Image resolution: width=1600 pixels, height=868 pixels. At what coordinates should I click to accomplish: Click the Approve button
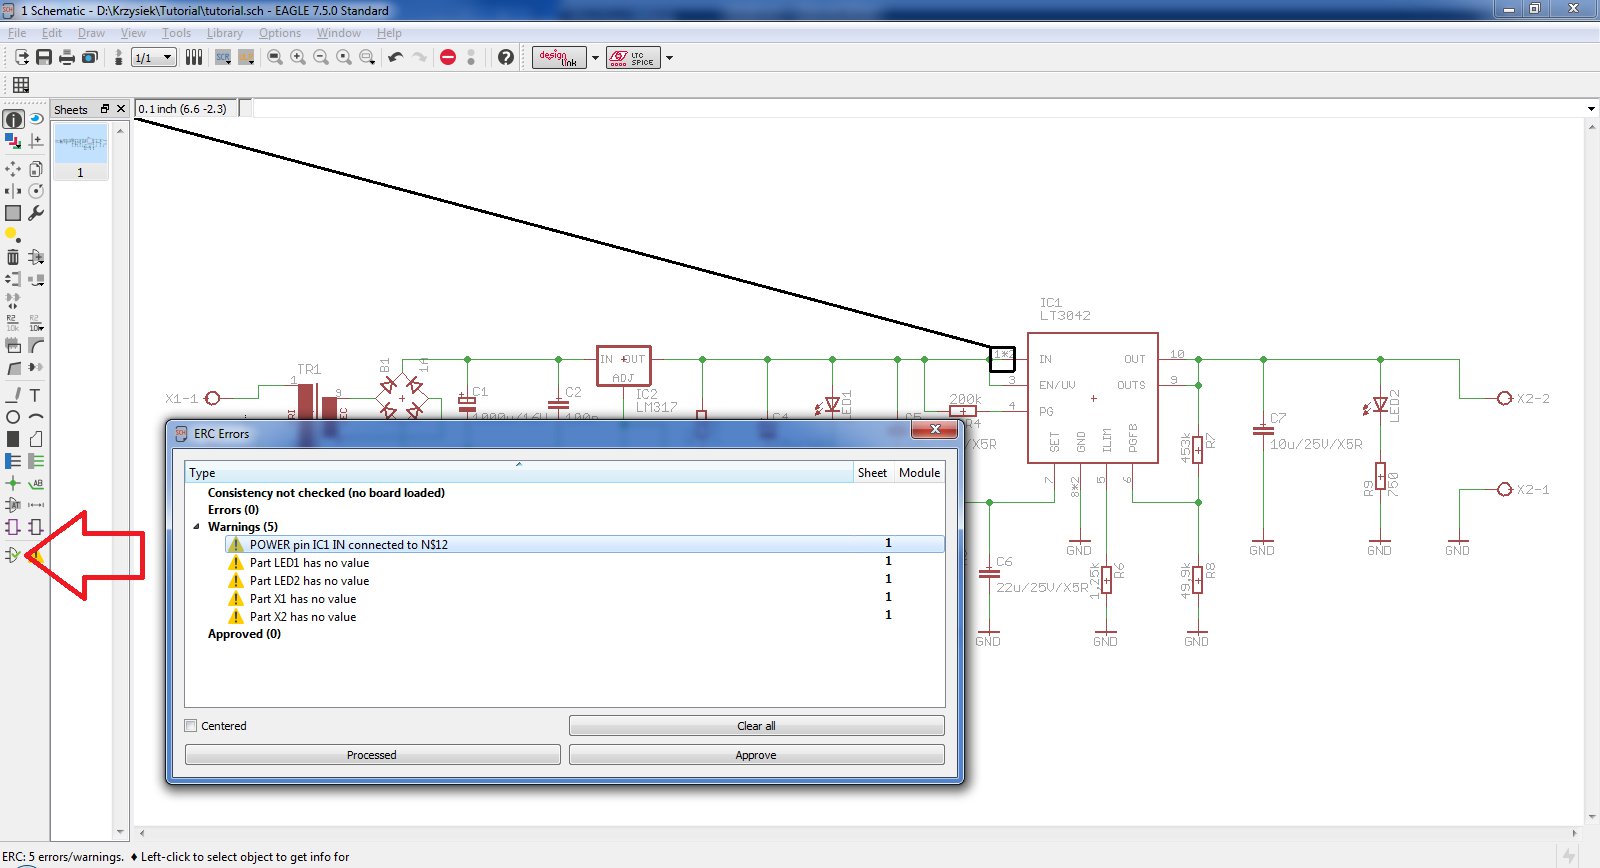[756, 755]
